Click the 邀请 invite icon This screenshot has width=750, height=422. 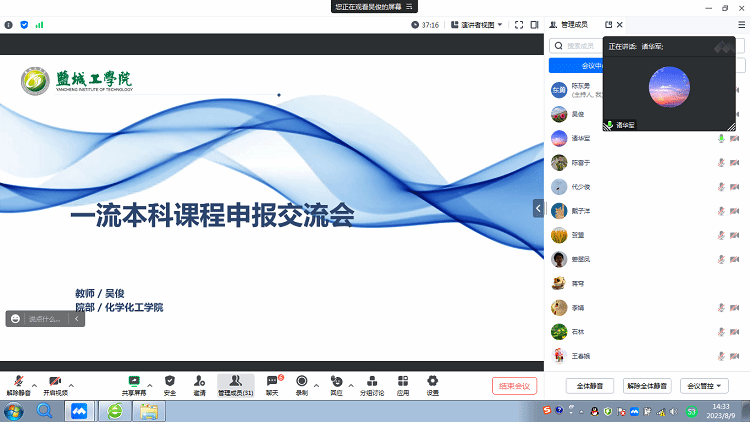tap(200, 381)
